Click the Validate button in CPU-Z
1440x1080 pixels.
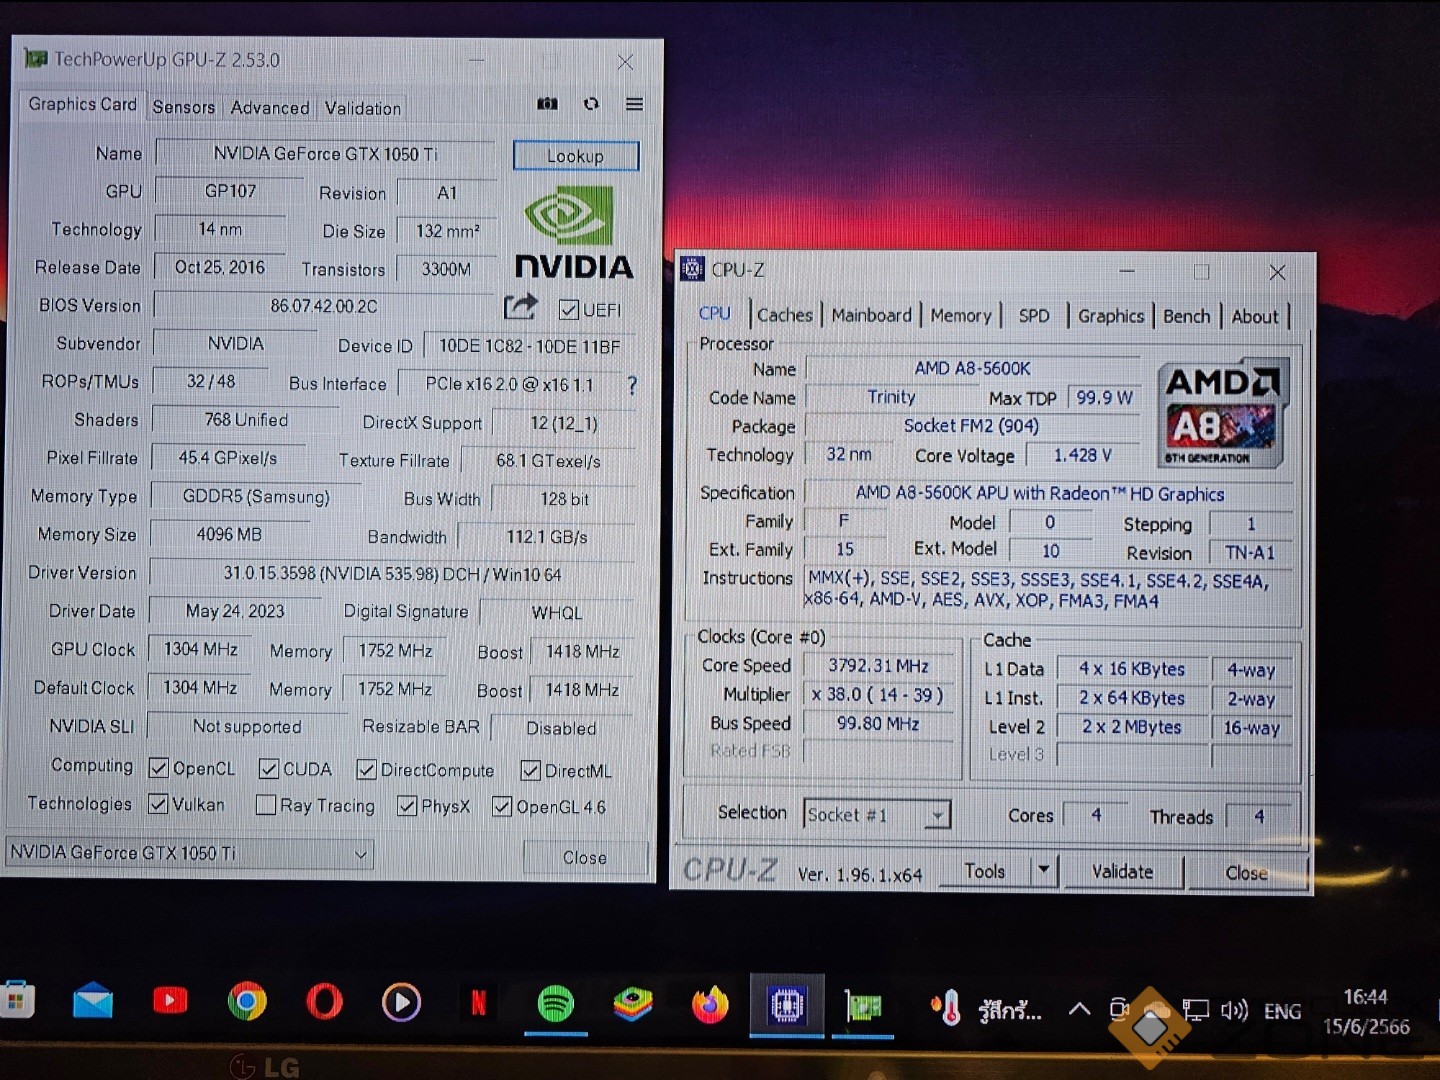pyautogui.click(x=1122, y=872)
